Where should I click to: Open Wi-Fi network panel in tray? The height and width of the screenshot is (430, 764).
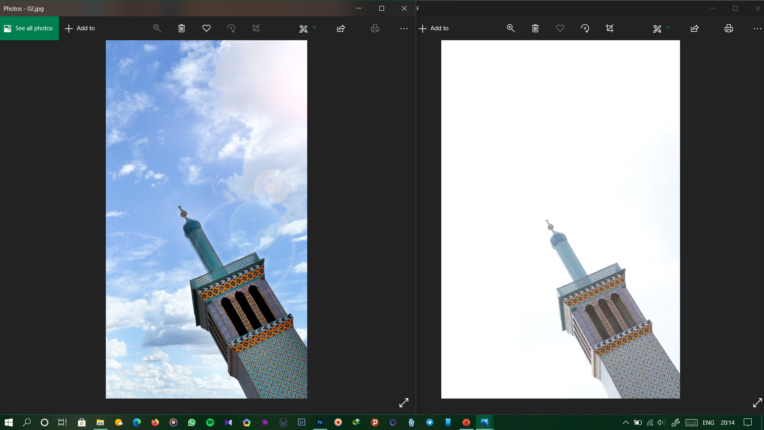point(650,422)
